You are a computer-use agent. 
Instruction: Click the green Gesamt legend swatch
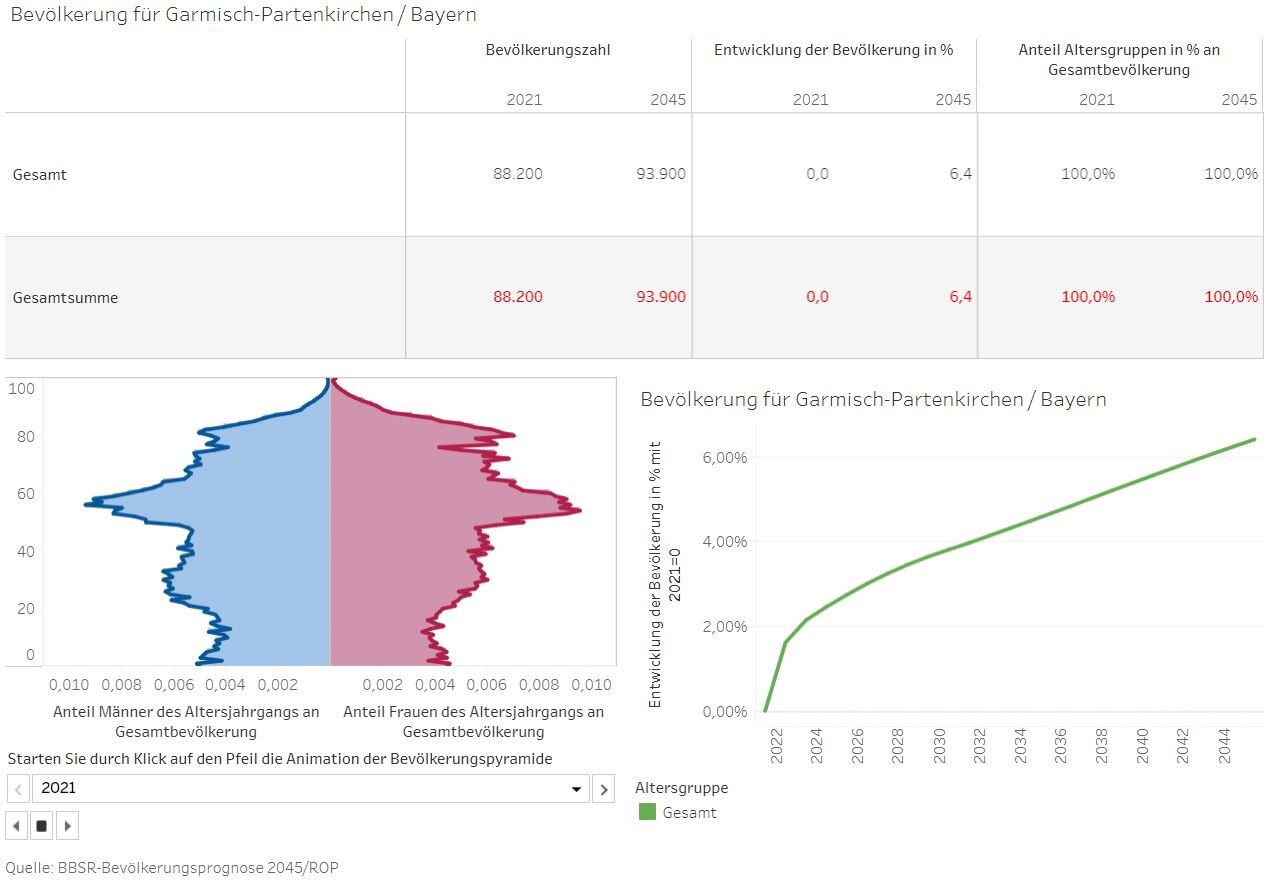[646, 813]
